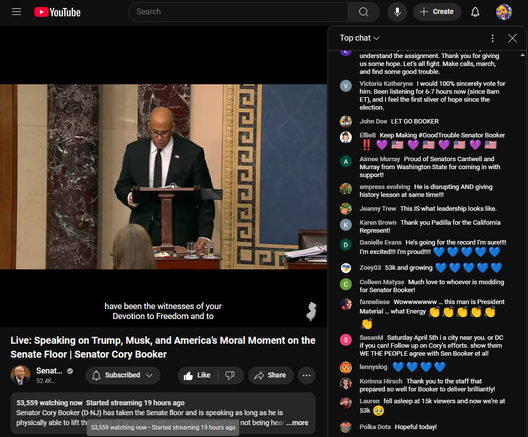
Task: Open account avatar menu
Action: (x=504, y=12)
